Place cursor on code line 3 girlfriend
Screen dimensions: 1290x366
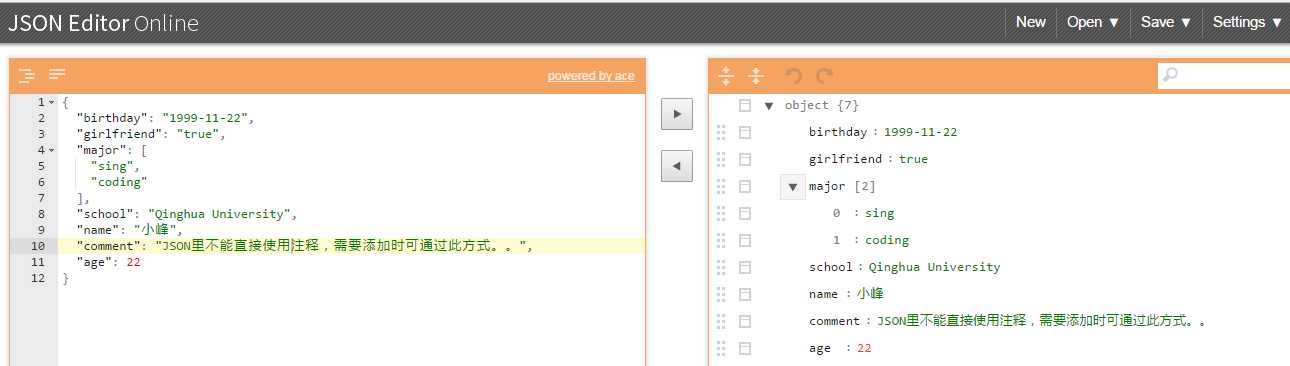[x=152, y=134]
